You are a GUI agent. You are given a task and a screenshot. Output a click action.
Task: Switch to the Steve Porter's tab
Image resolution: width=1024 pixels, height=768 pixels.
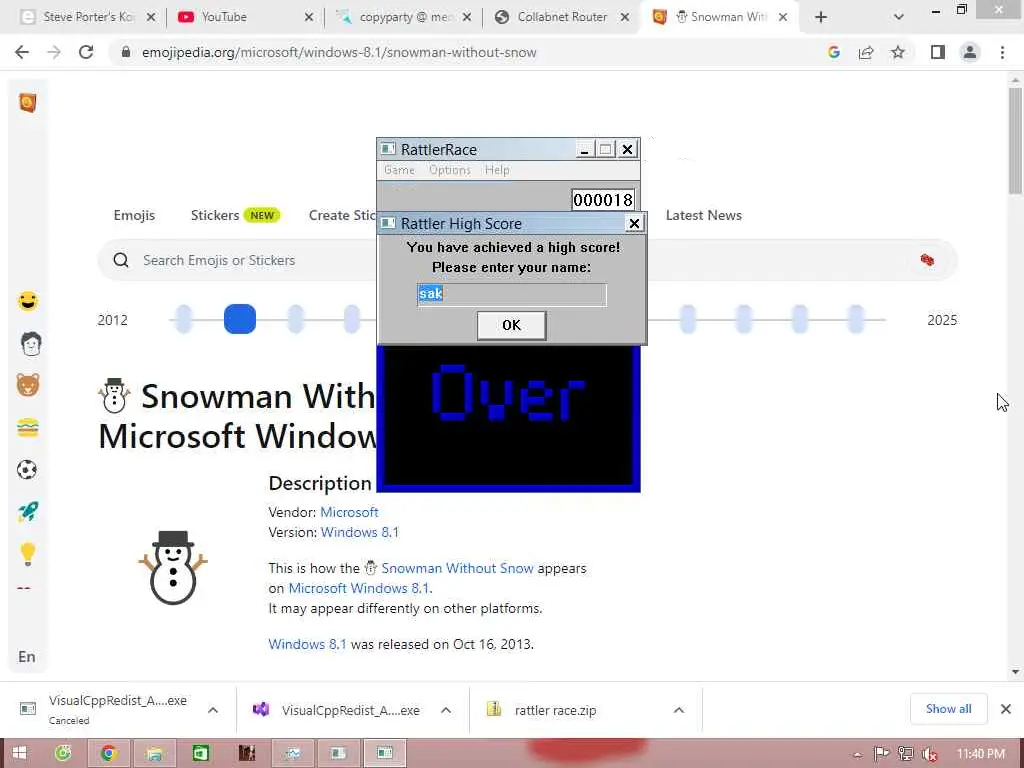click(x=89, y=17)
